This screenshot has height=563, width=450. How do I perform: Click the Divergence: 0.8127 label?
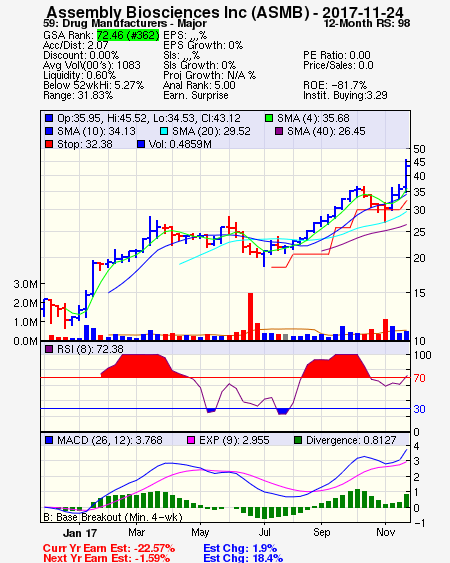[x=351, y=440]
